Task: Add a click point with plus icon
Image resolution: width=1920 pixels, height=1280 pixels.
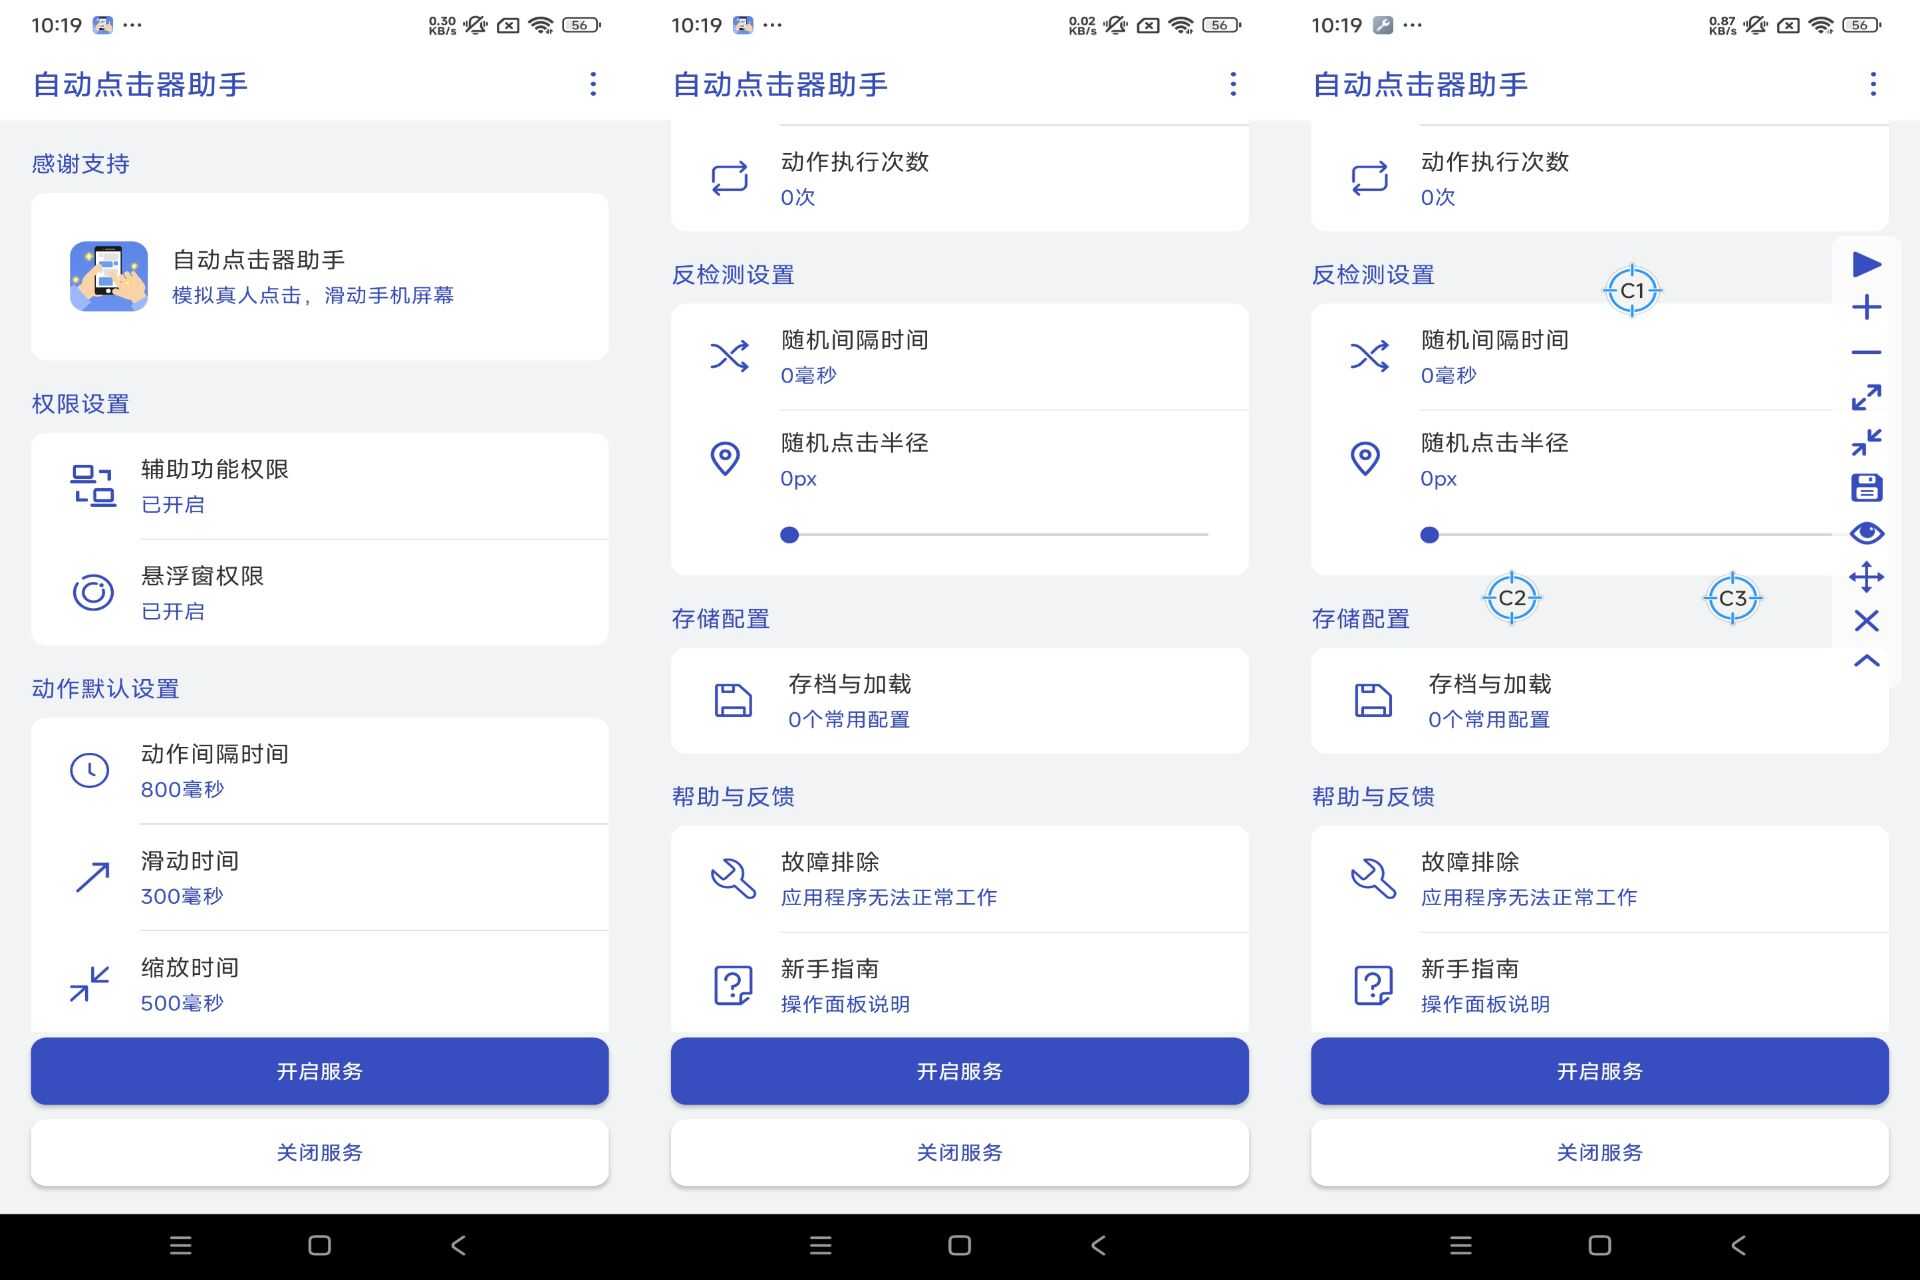Action: coord(1866,307)
